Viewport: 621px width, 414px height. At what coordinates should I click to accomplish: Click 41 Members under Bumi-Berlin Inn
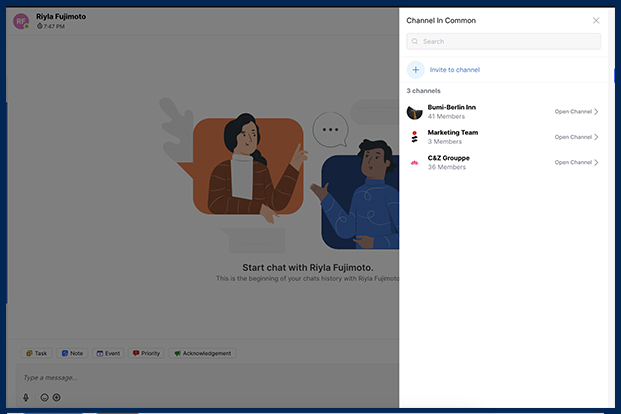[446, 116]
